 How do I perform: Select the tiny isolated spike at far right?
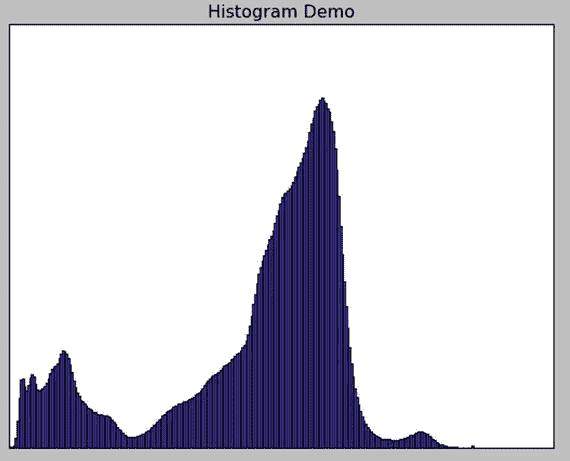473,446
